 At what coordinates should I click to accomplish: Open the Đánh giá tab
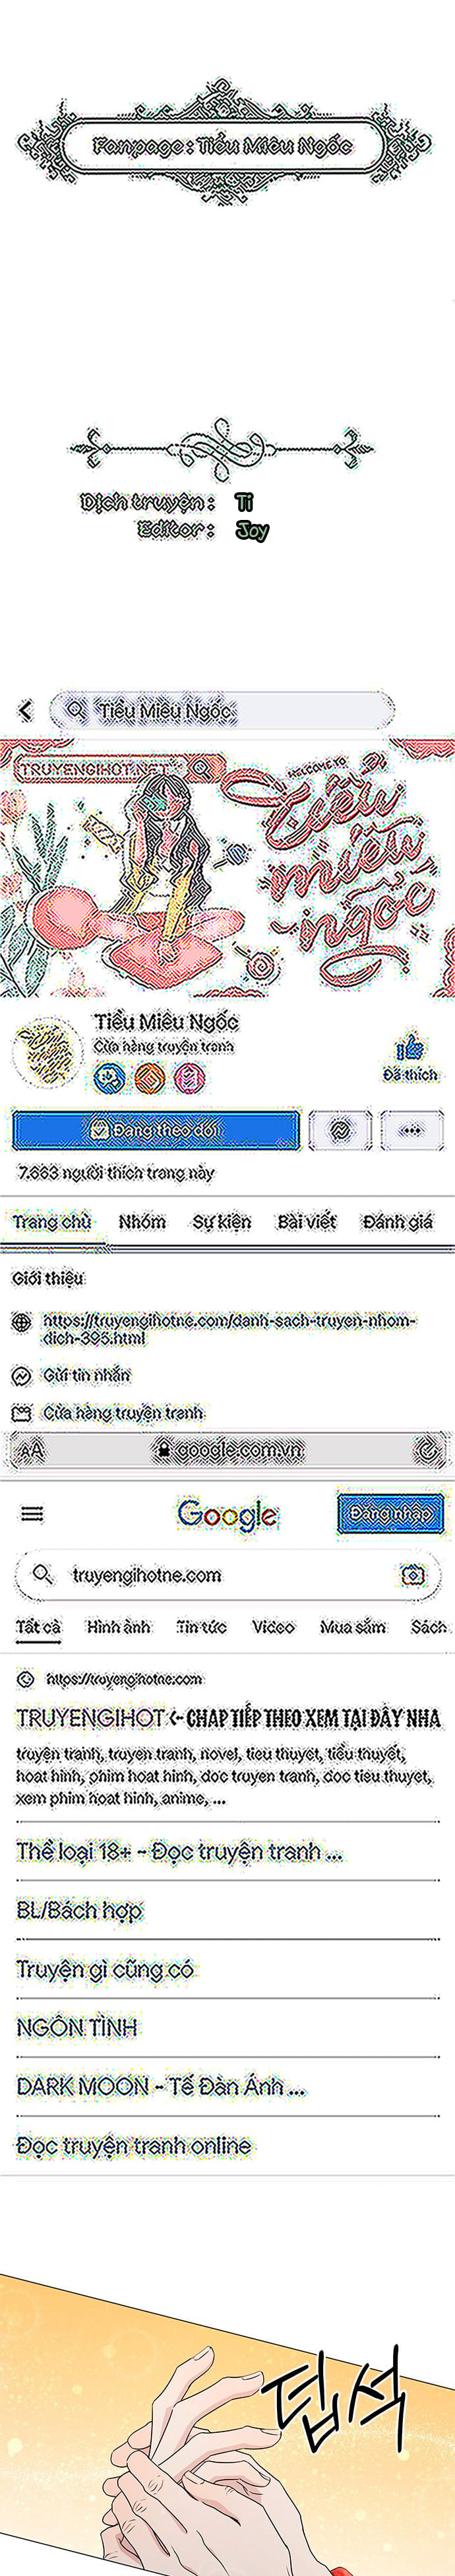(x=398, y=1221)
